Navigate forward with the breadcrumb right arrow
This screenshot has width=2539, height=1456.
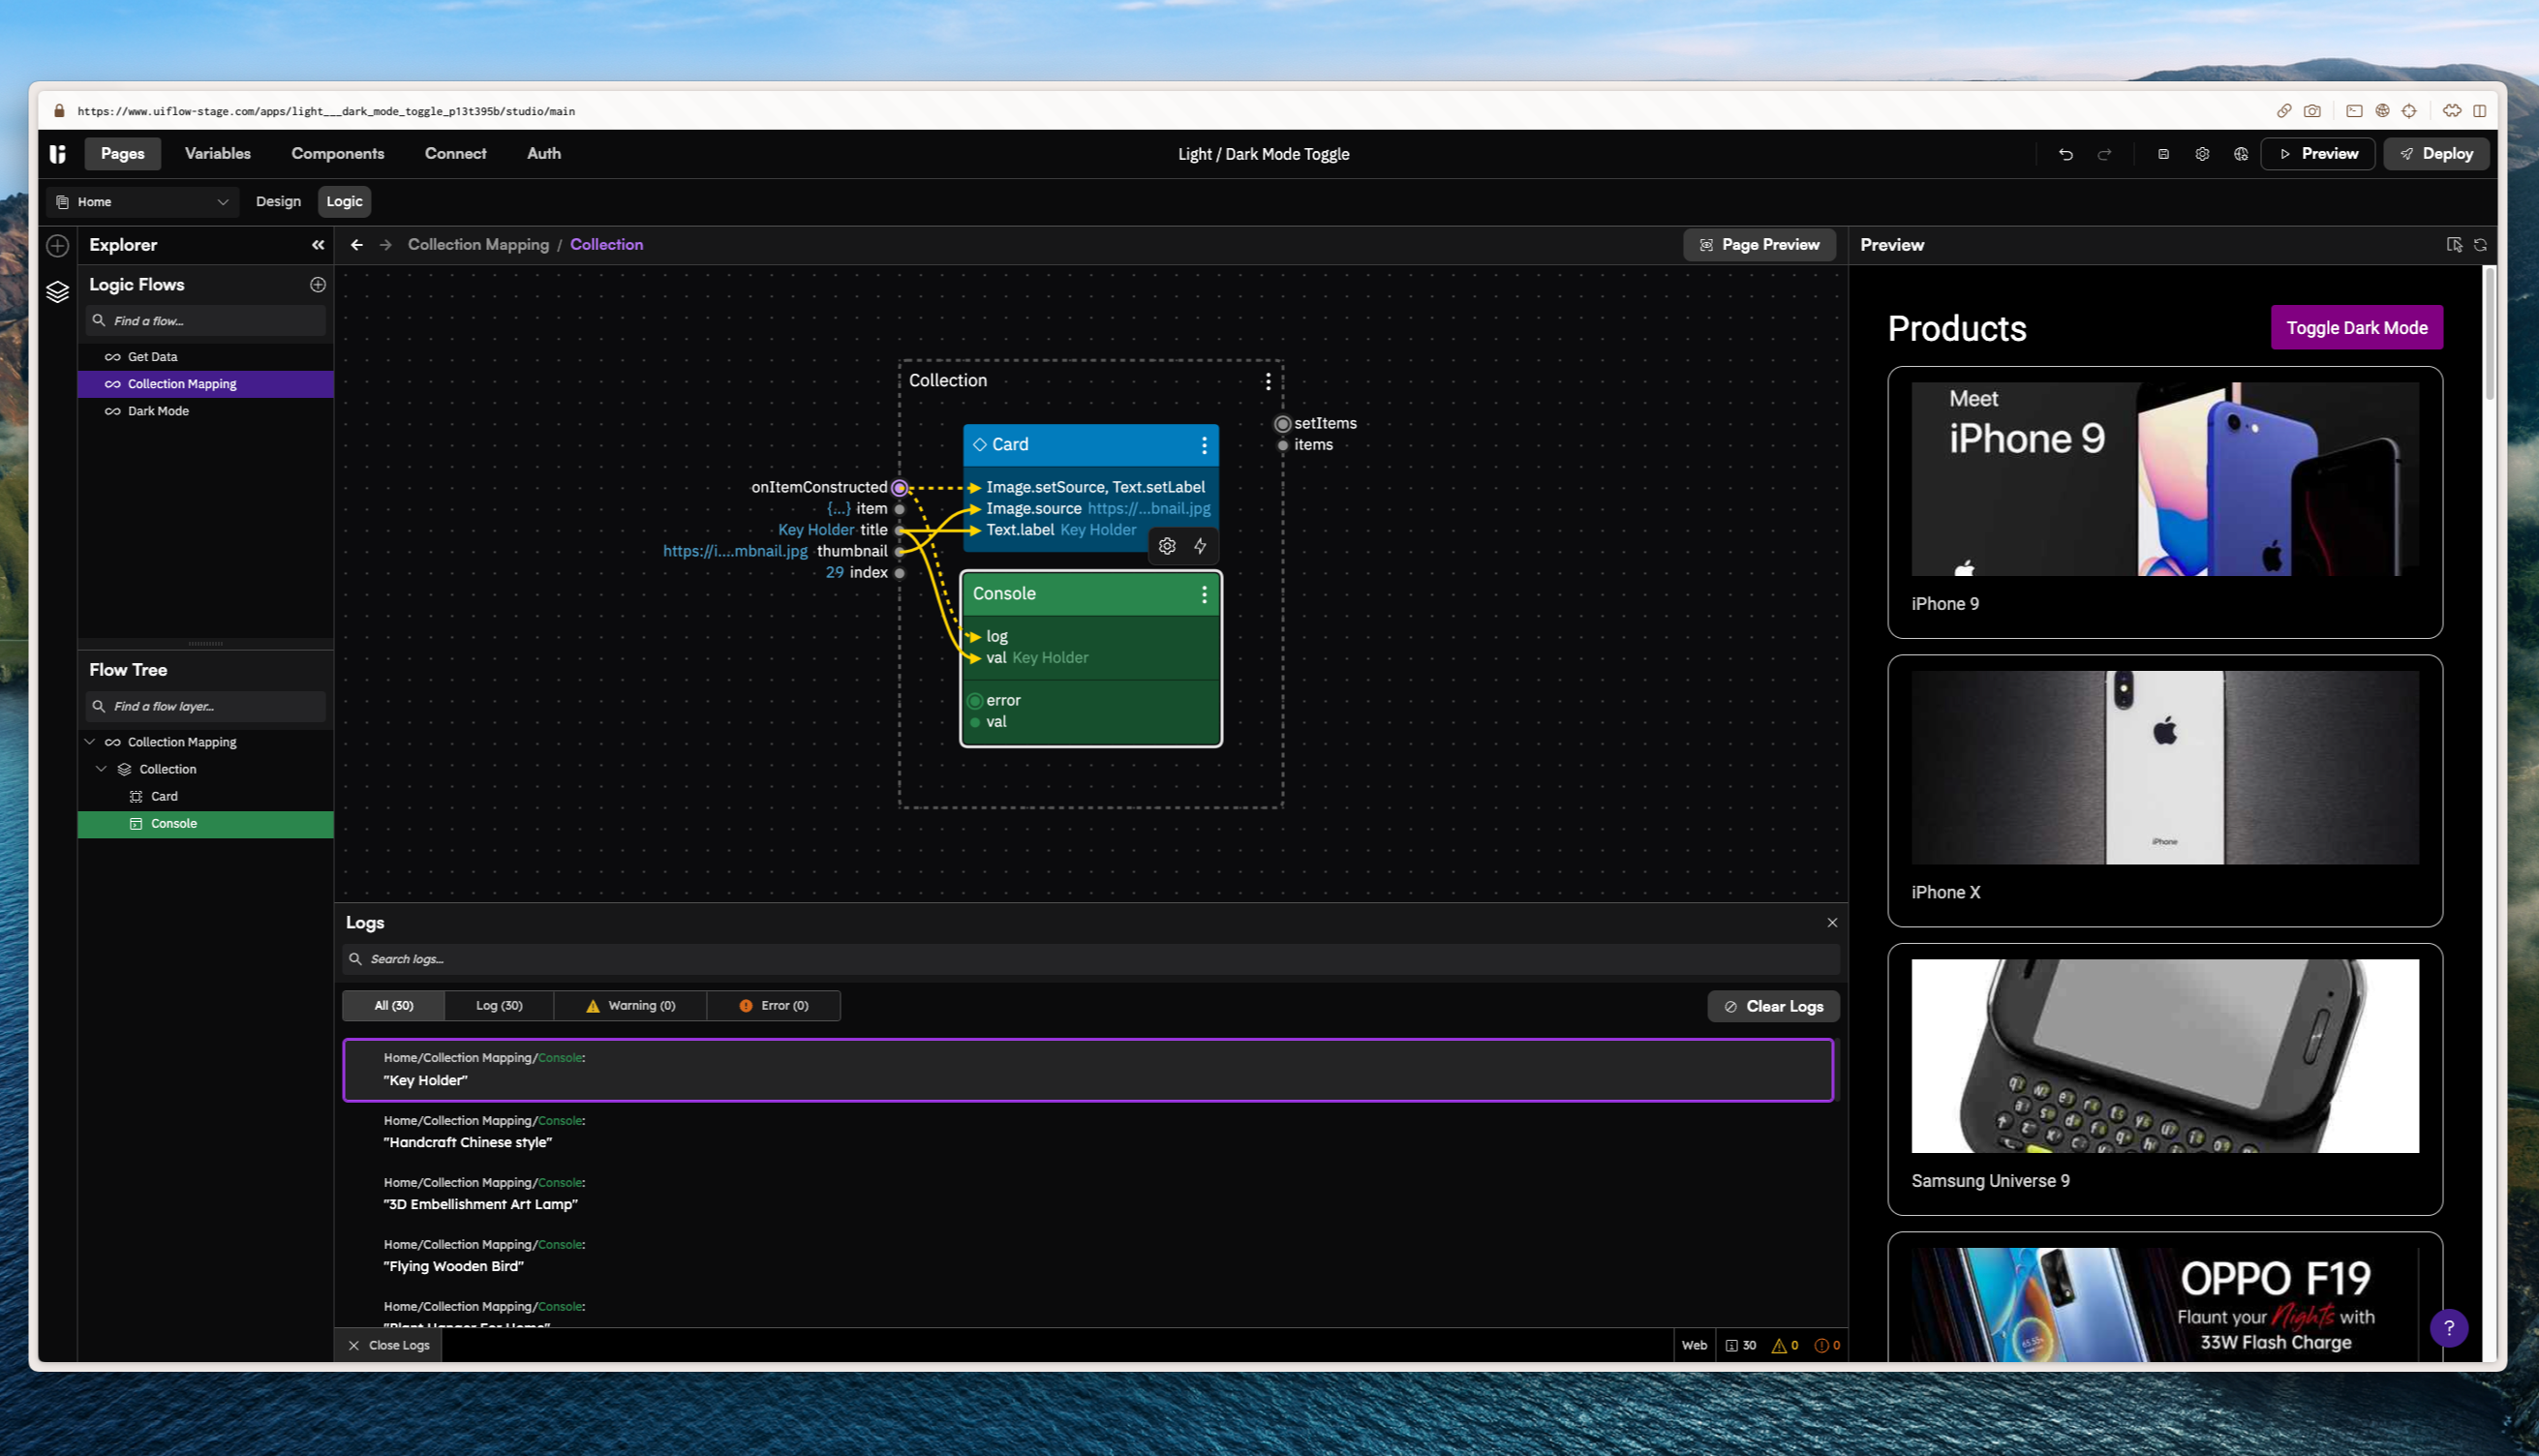click(x=386, y=245)
